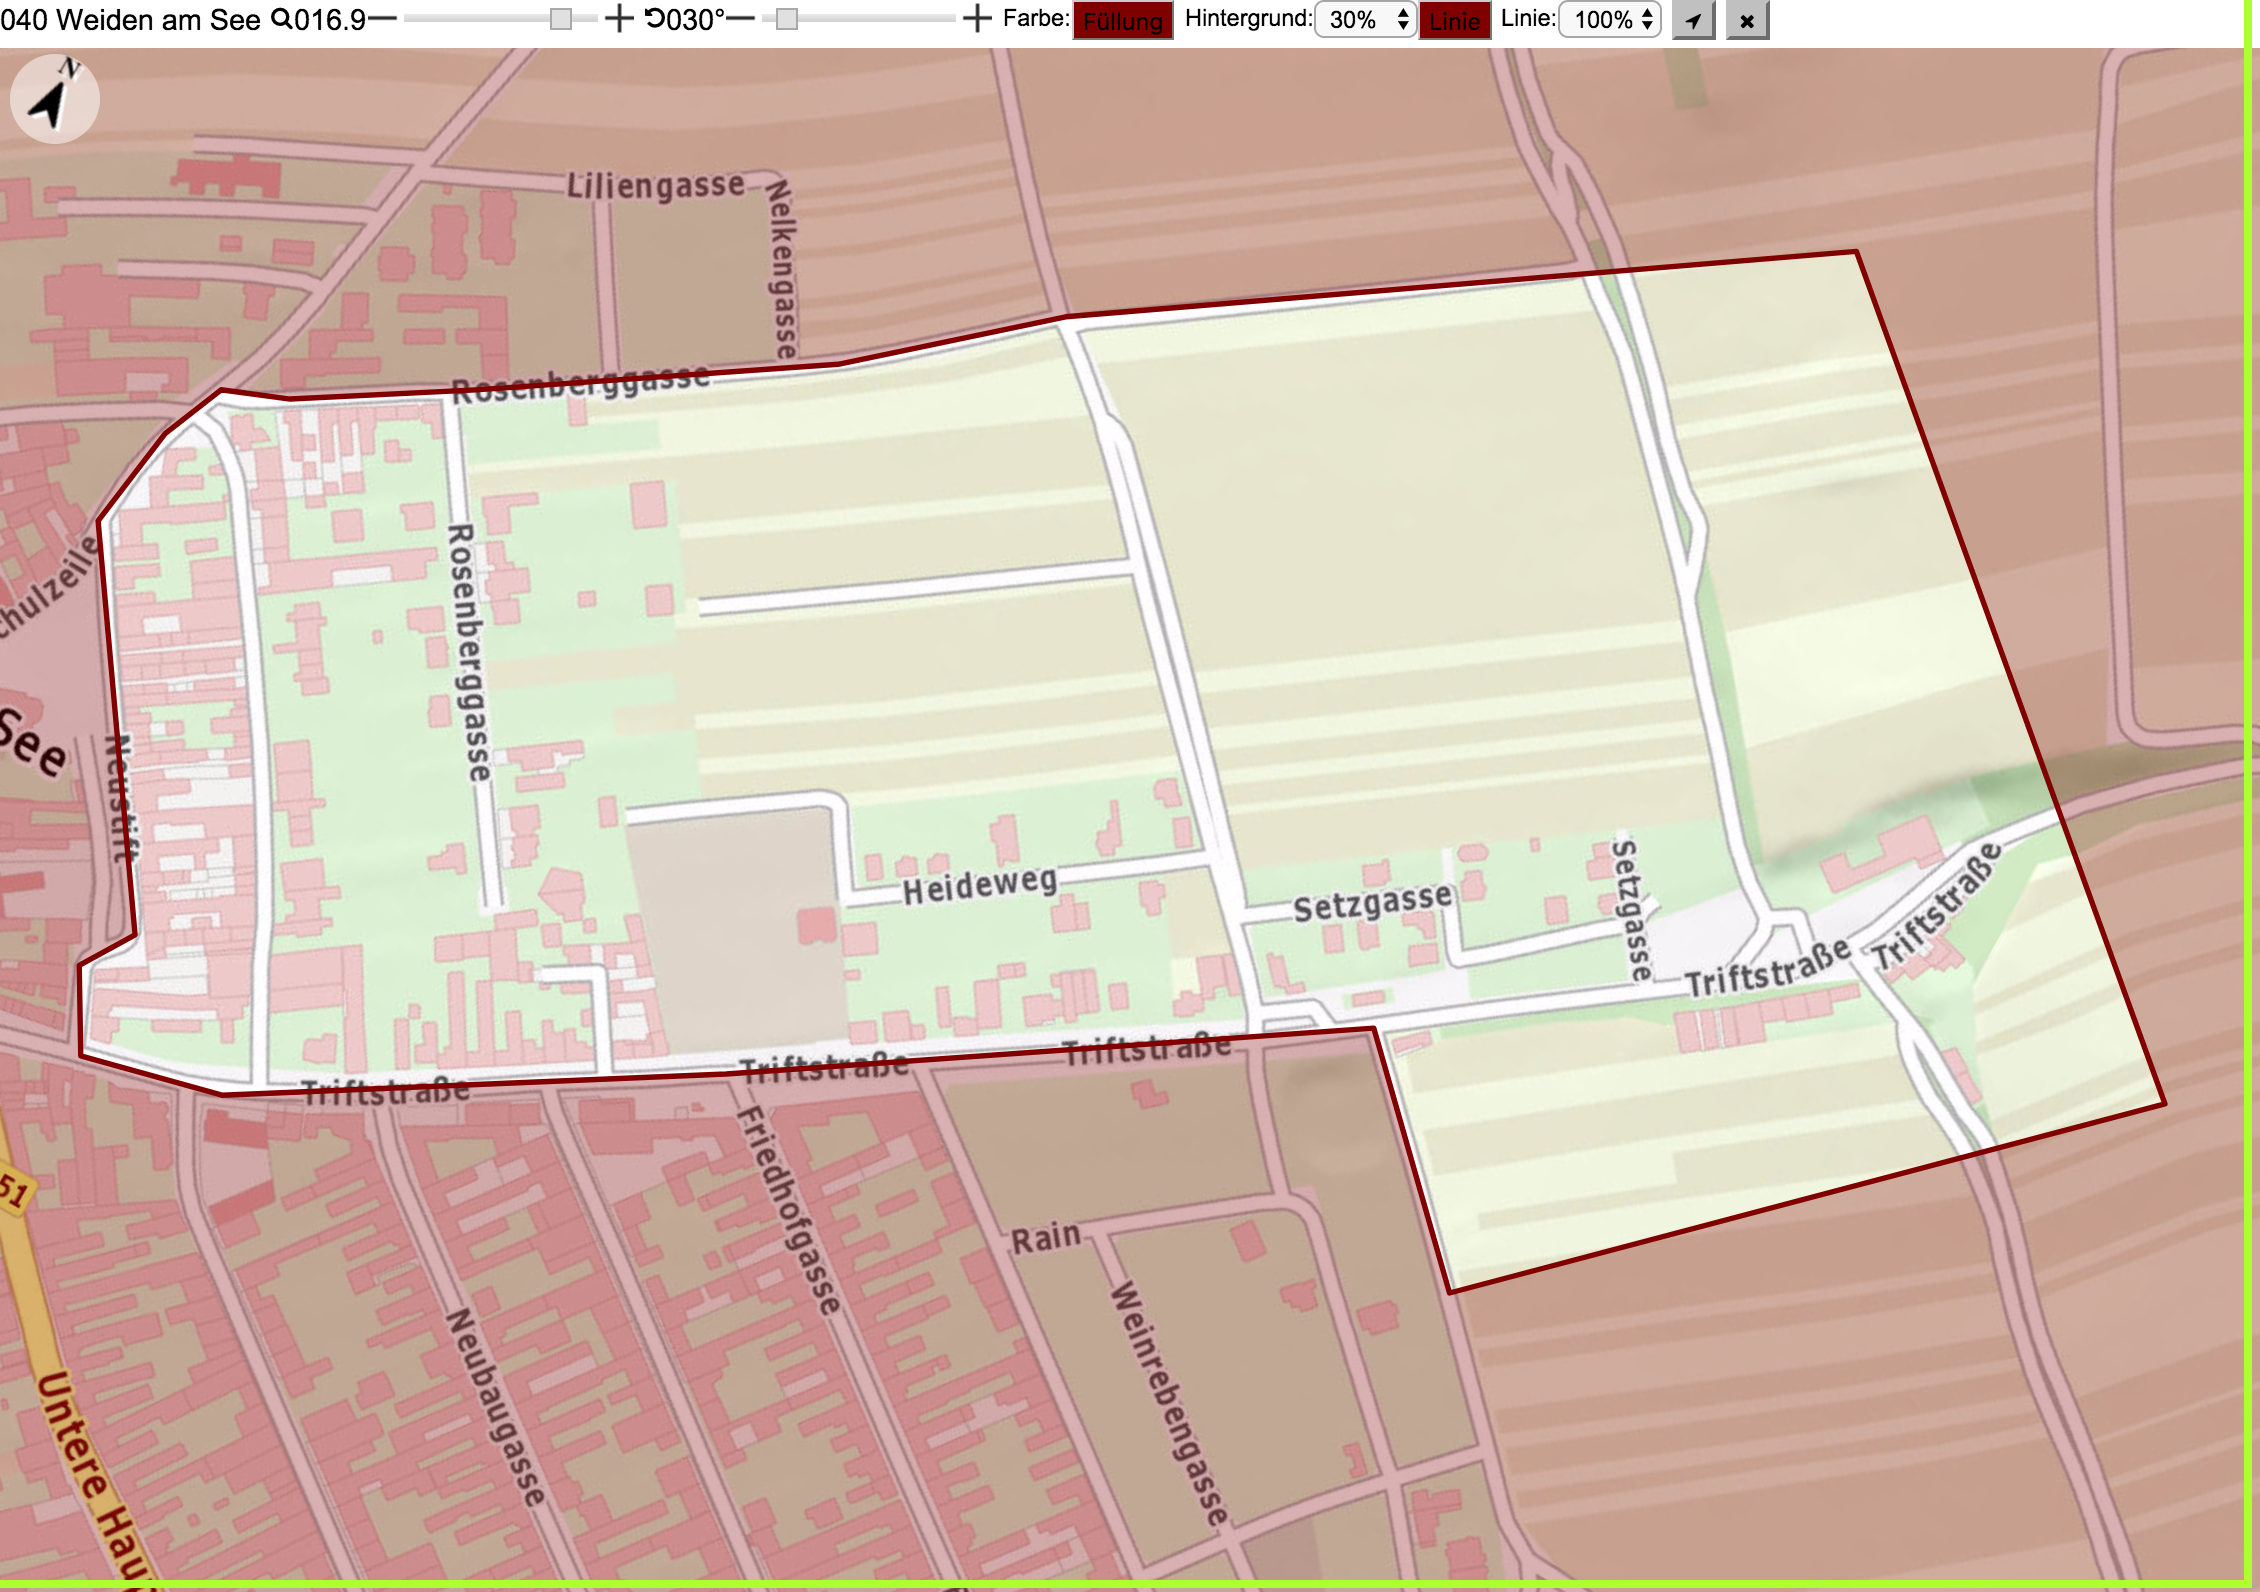Image resolution: width=2260 pixels, height=1592 pixels.
Task: Click the zoom plus icon beside the zoom slider
Action: click(x=619, y=19)
